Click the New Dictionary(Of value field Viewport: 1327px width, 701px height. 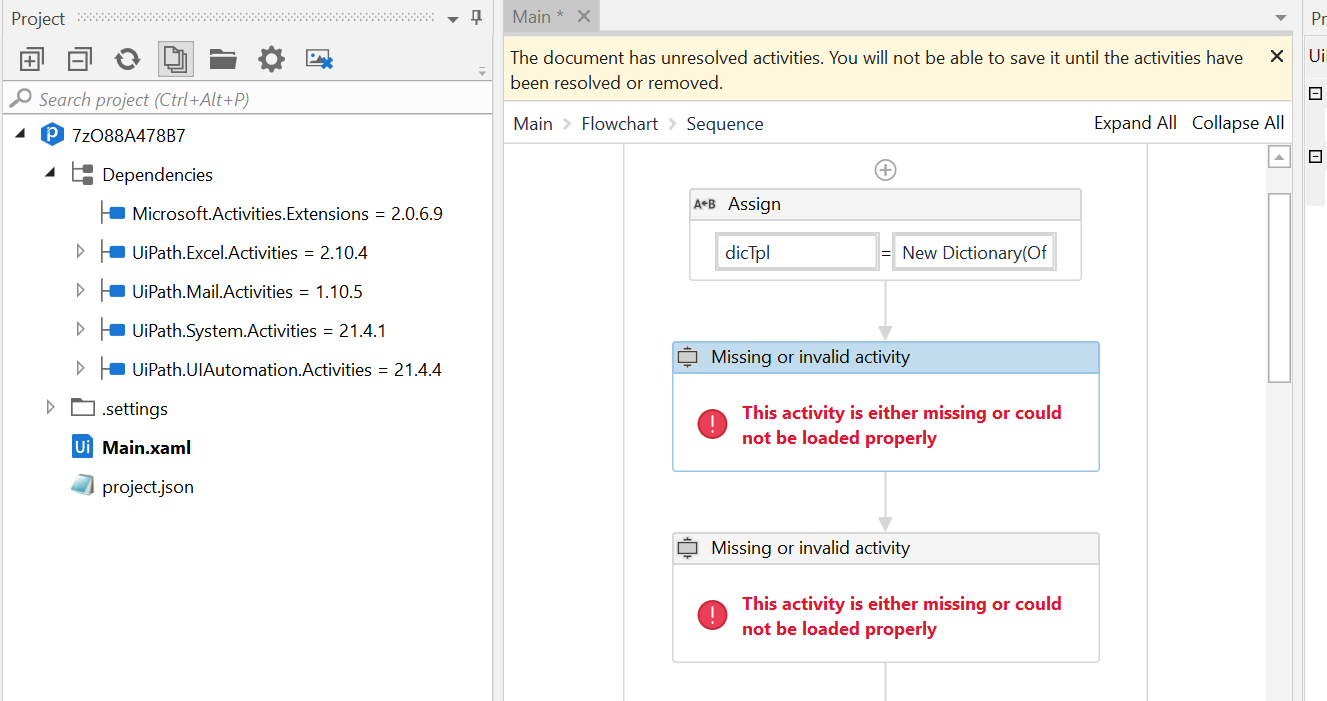point(974,253)
